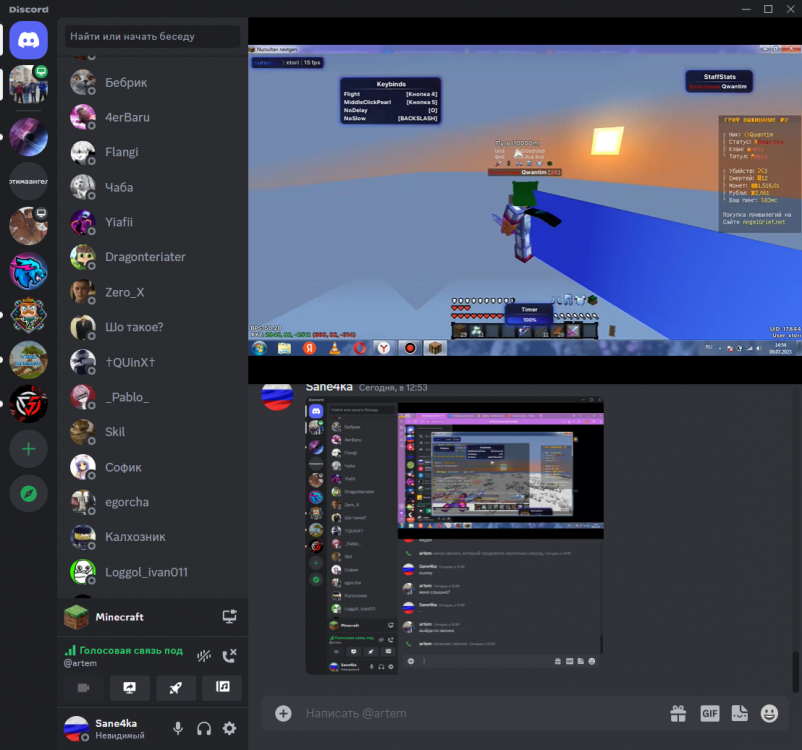The width and height of the screenshot is (802, 750).
Task: Disconnect from the voice call
Action: (228, 656)
